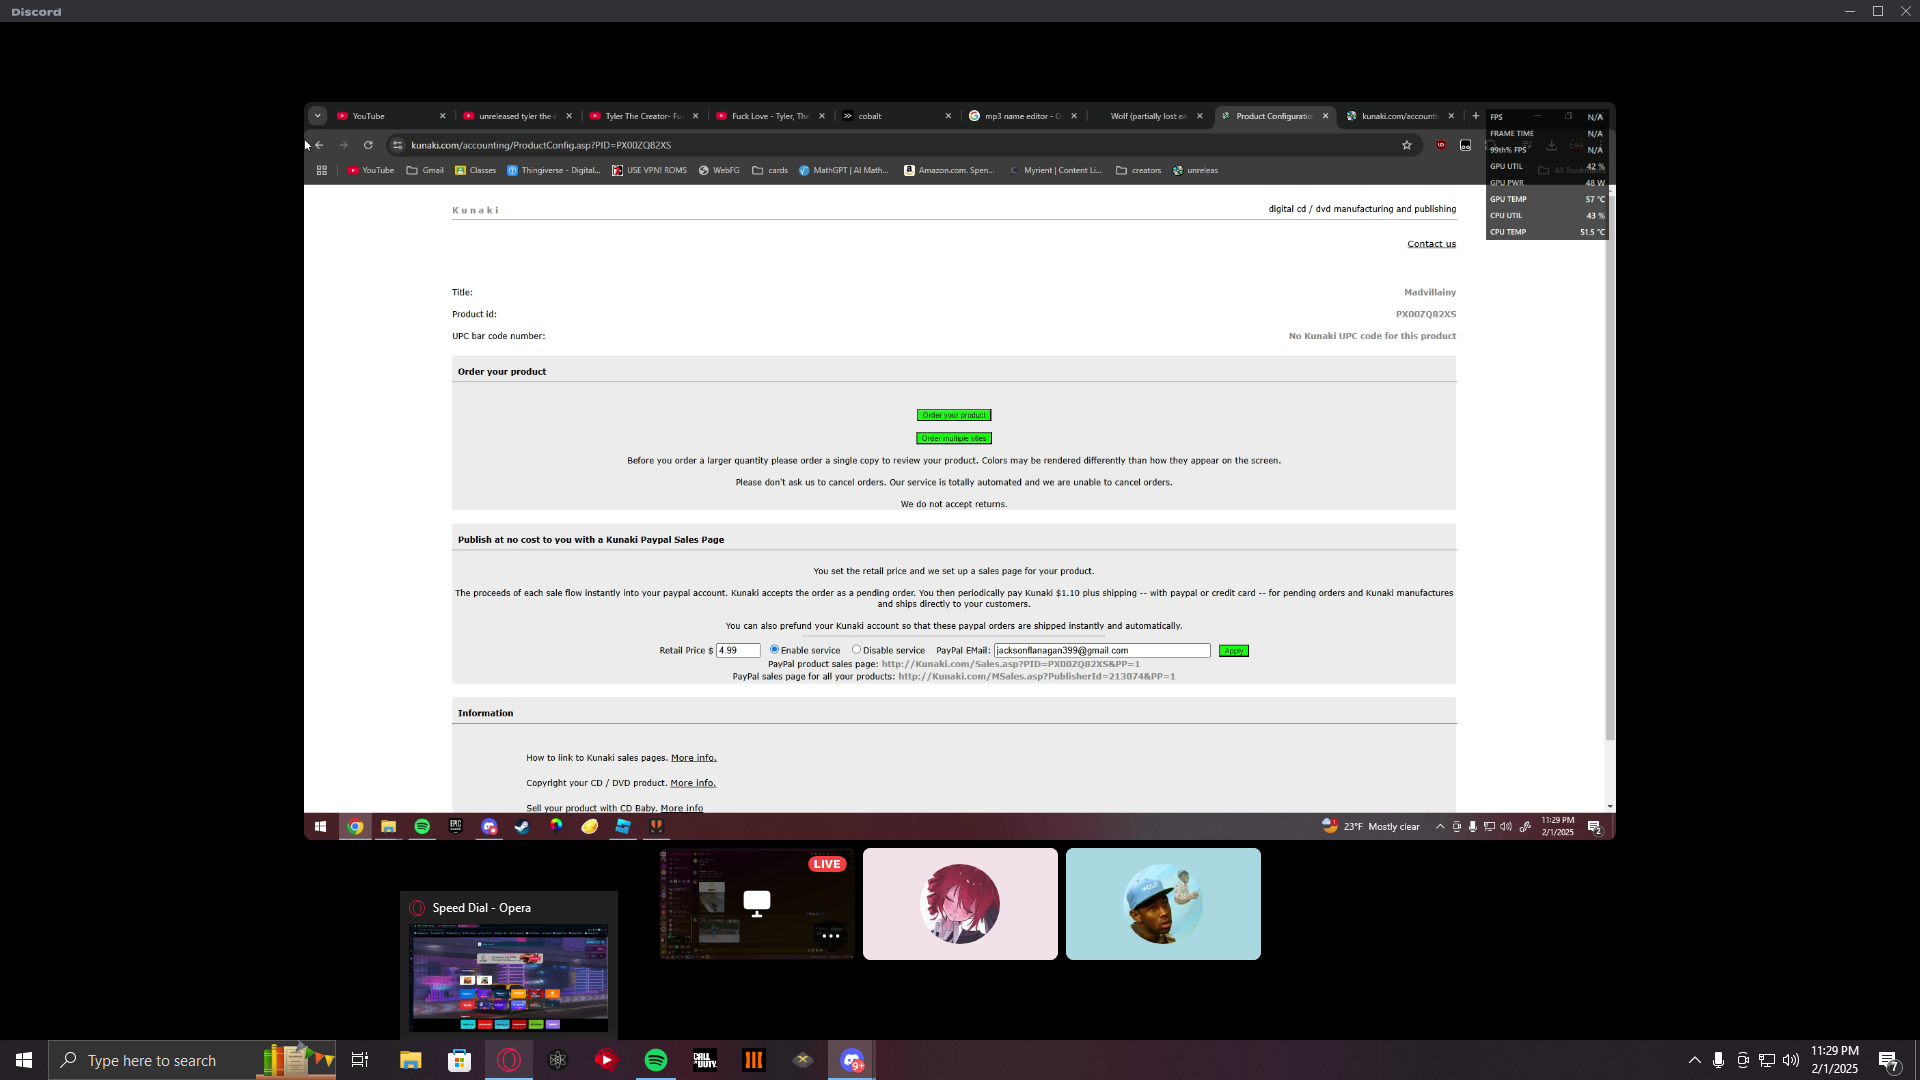Select the Enable service radio button
This screenshot has width=1920, height=1080.
pyautogui.click(x=774, y=650)
